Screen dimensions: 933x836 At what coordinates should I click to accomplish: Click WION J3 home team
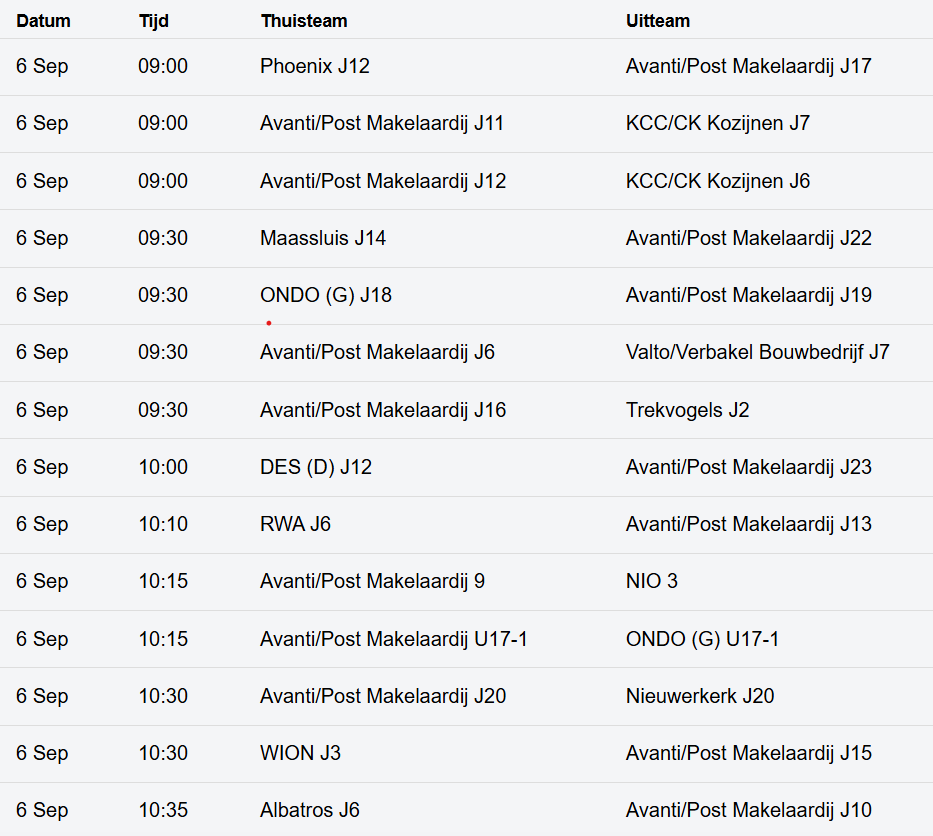click(300, 753)
